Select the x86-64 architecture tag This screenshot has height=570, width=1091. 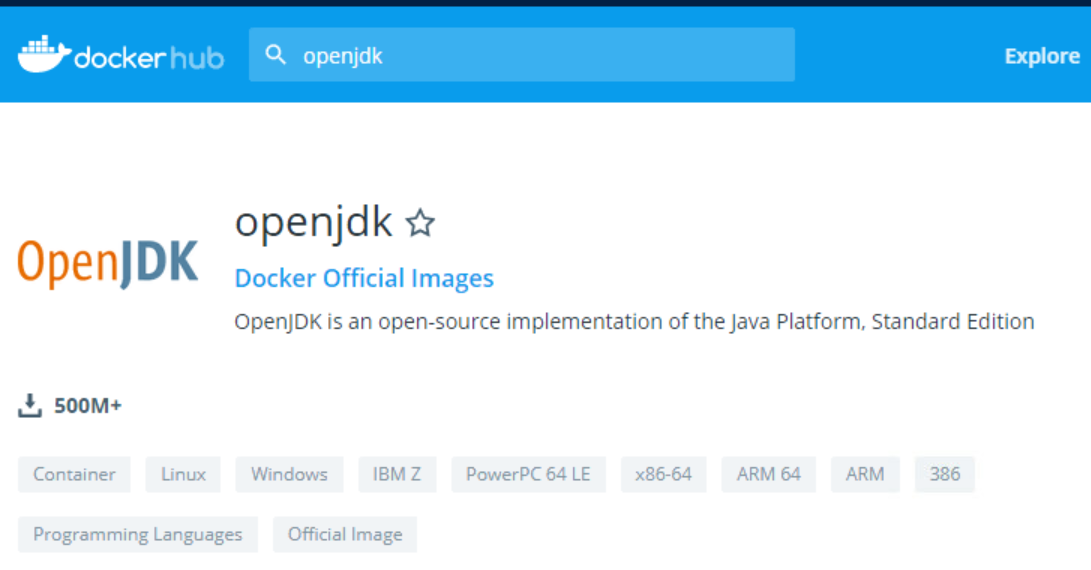click(x=663, y=474)
